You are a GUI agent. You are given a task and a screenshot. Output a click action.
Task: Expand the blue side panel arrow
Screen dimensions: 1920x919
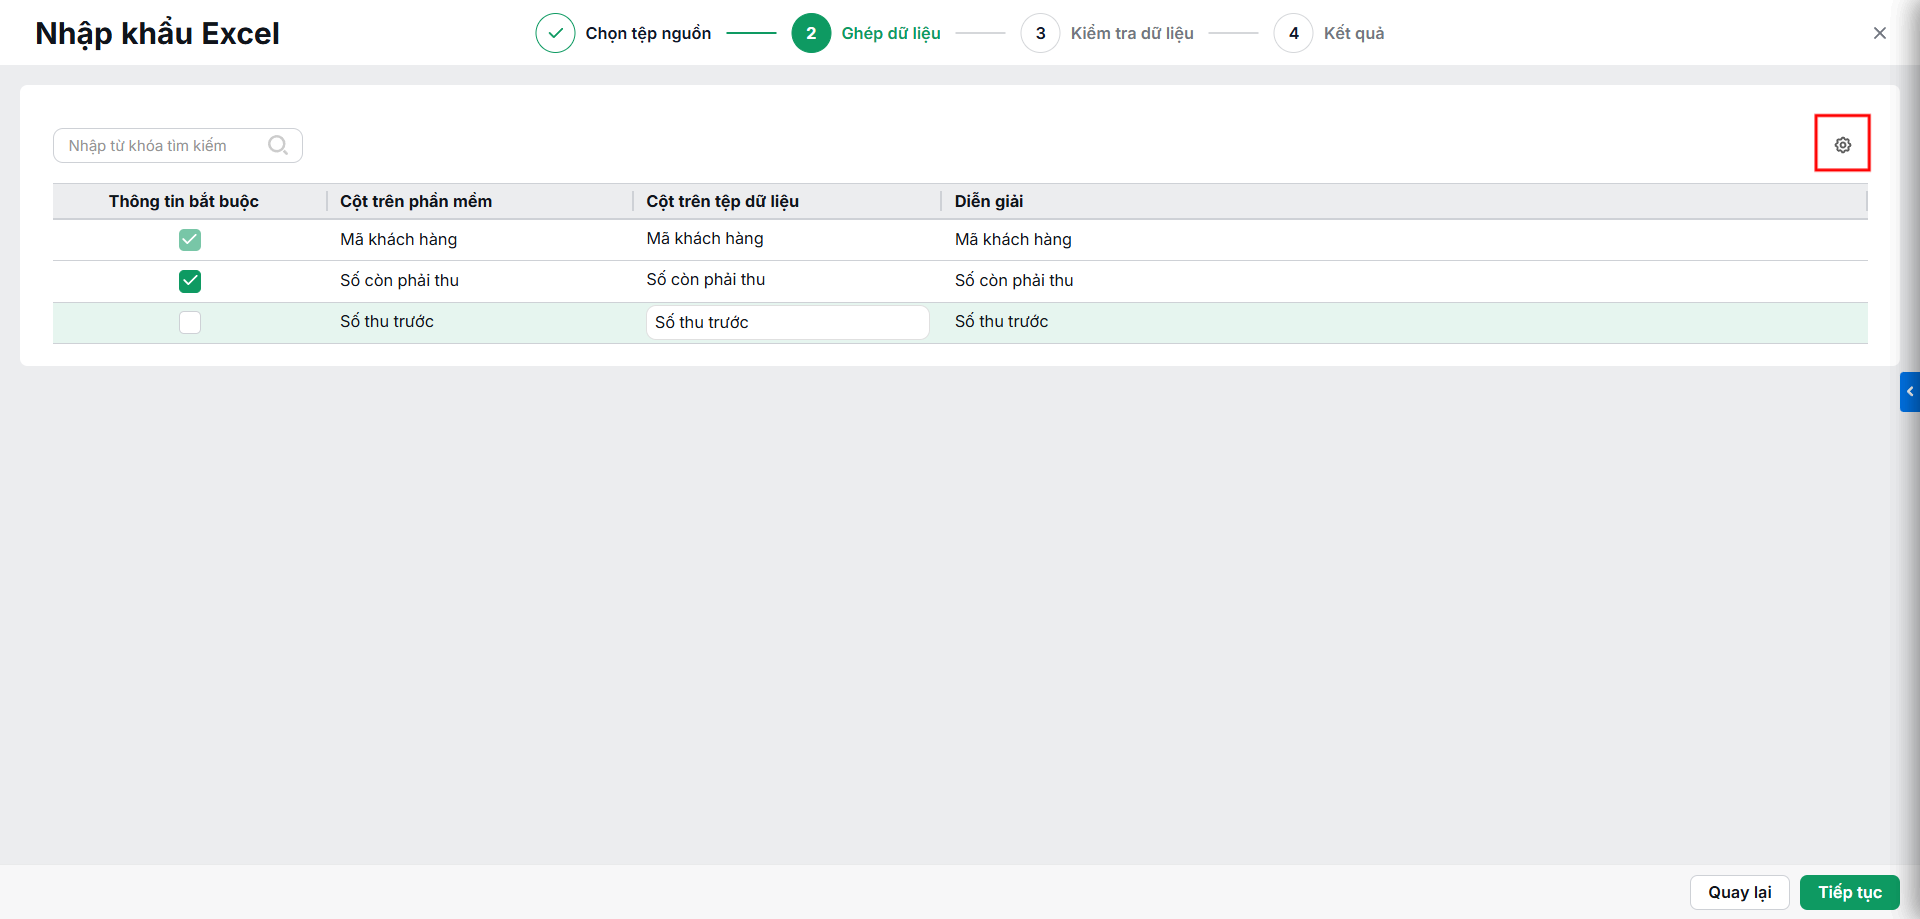(1910, 392)
